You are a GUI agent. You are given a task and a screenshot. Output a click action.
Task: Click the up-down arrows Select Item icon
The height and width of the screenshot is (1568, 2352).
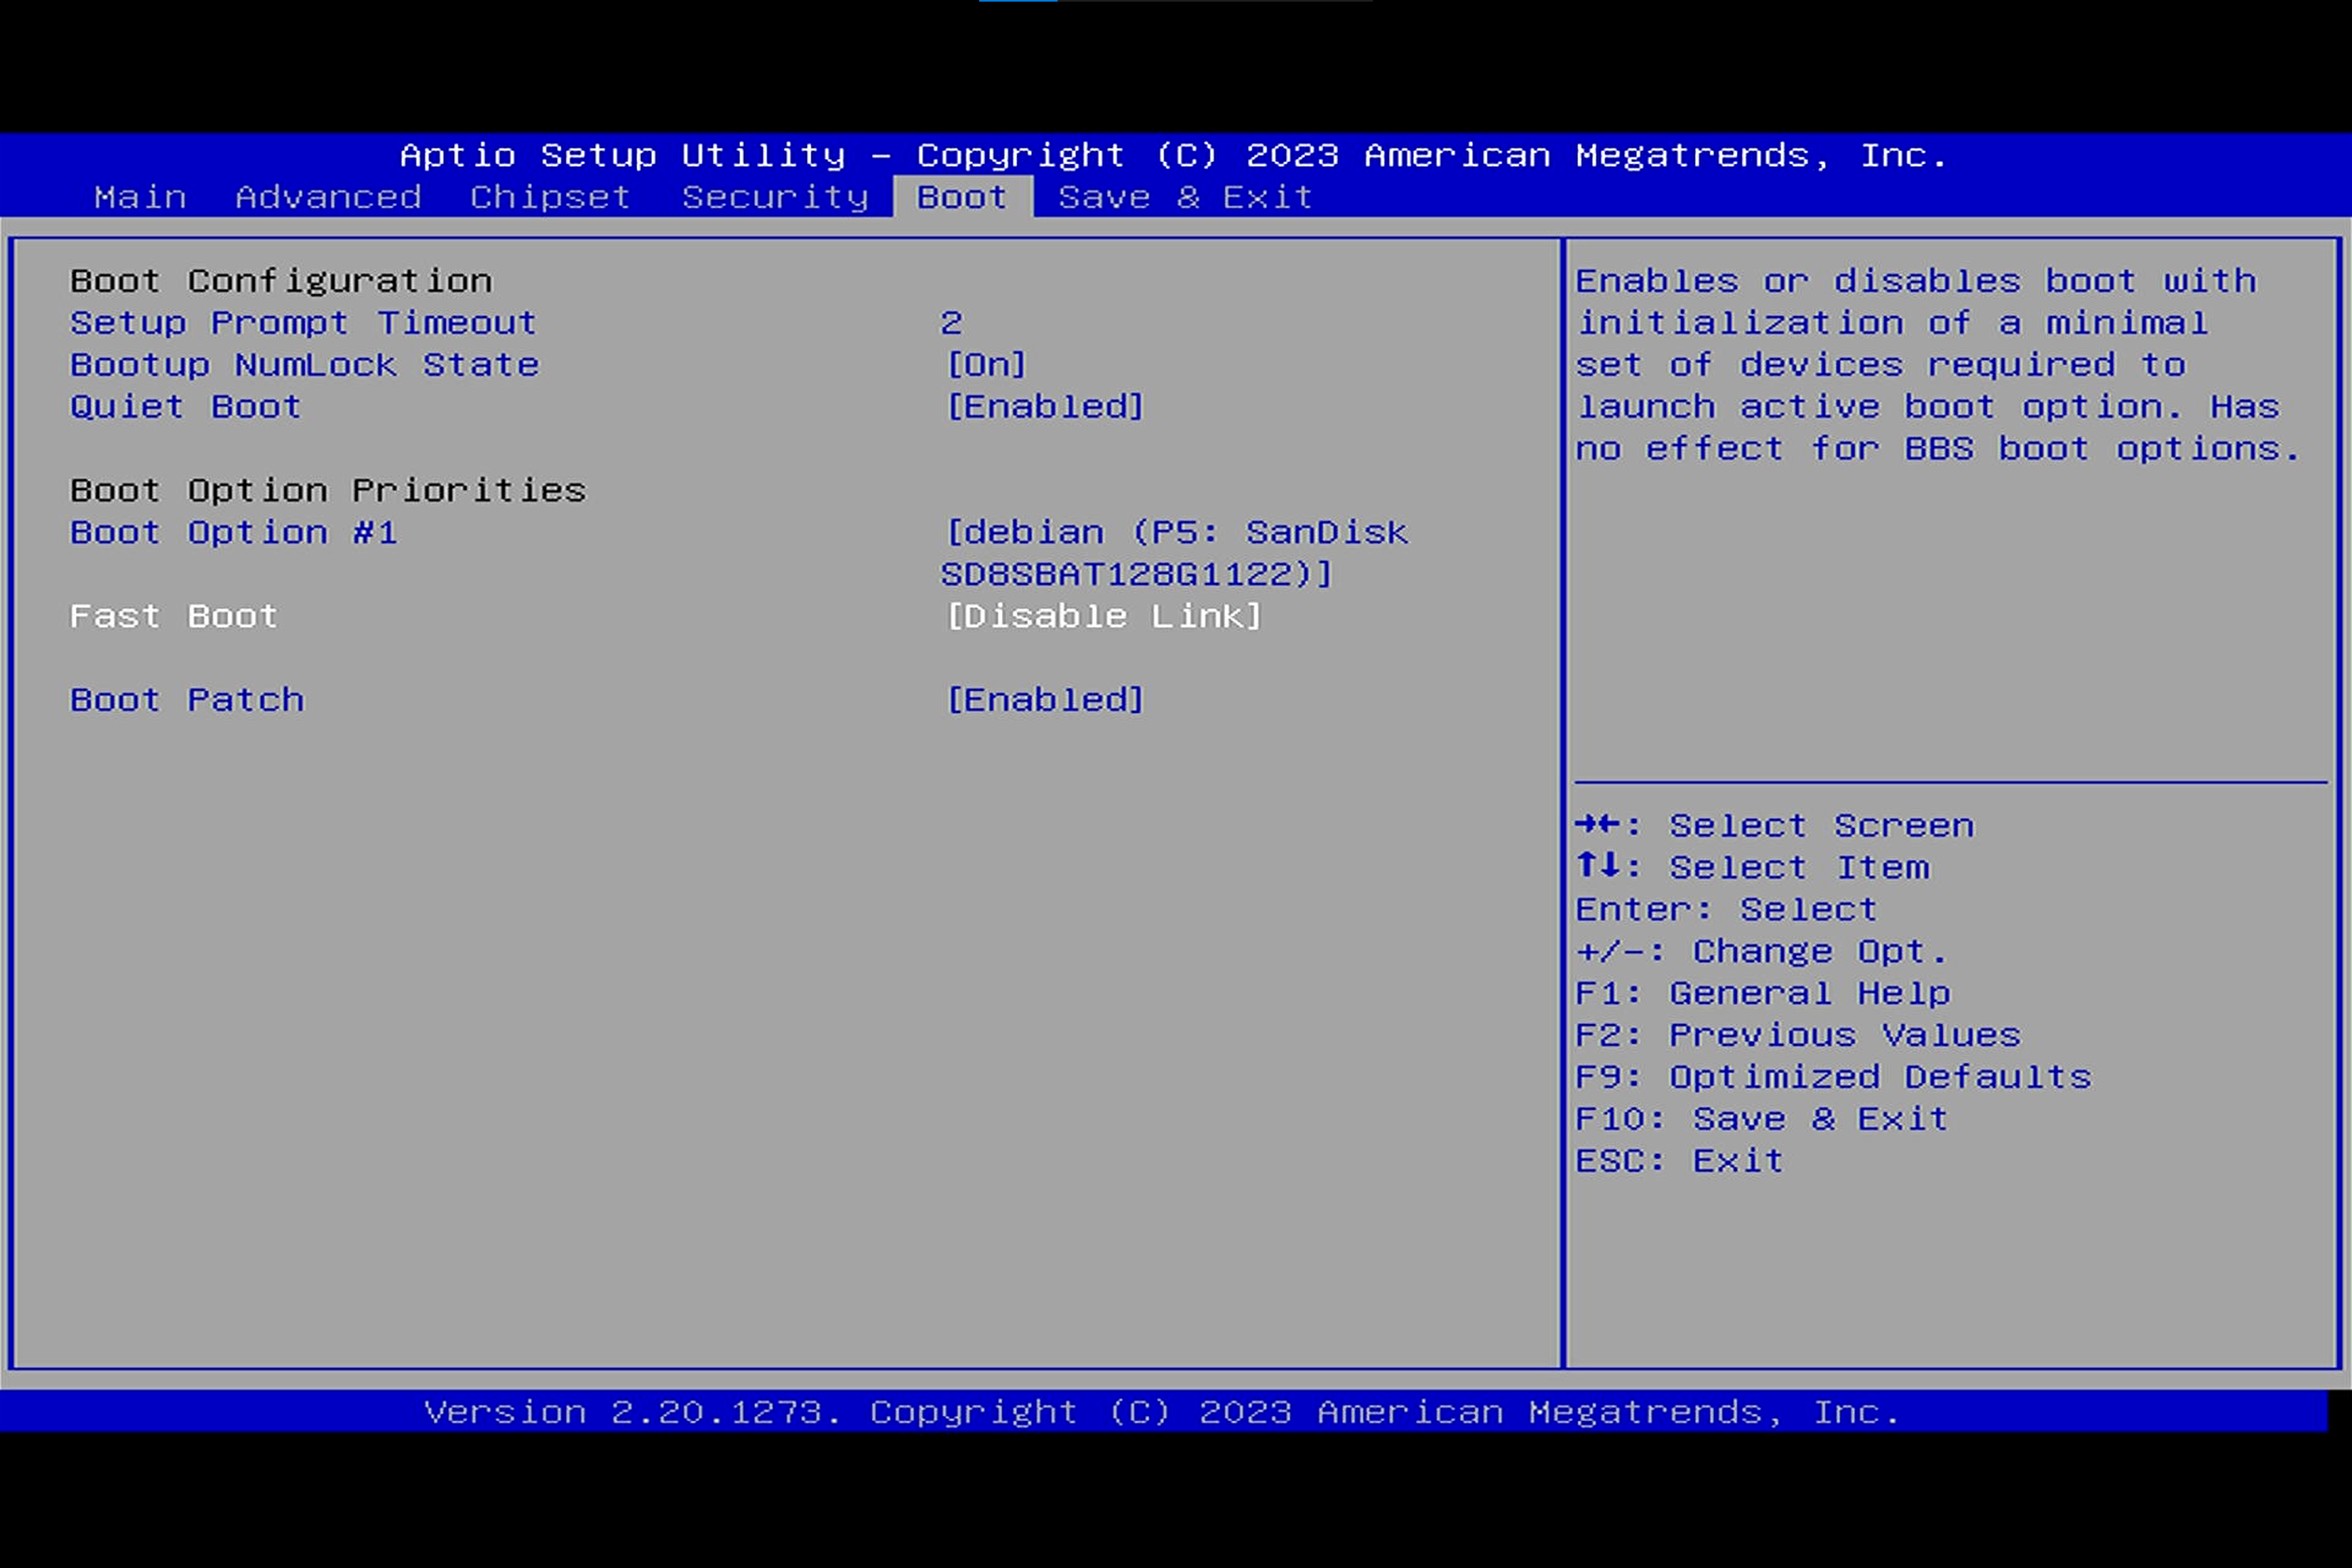click(x=1597, y=865)
